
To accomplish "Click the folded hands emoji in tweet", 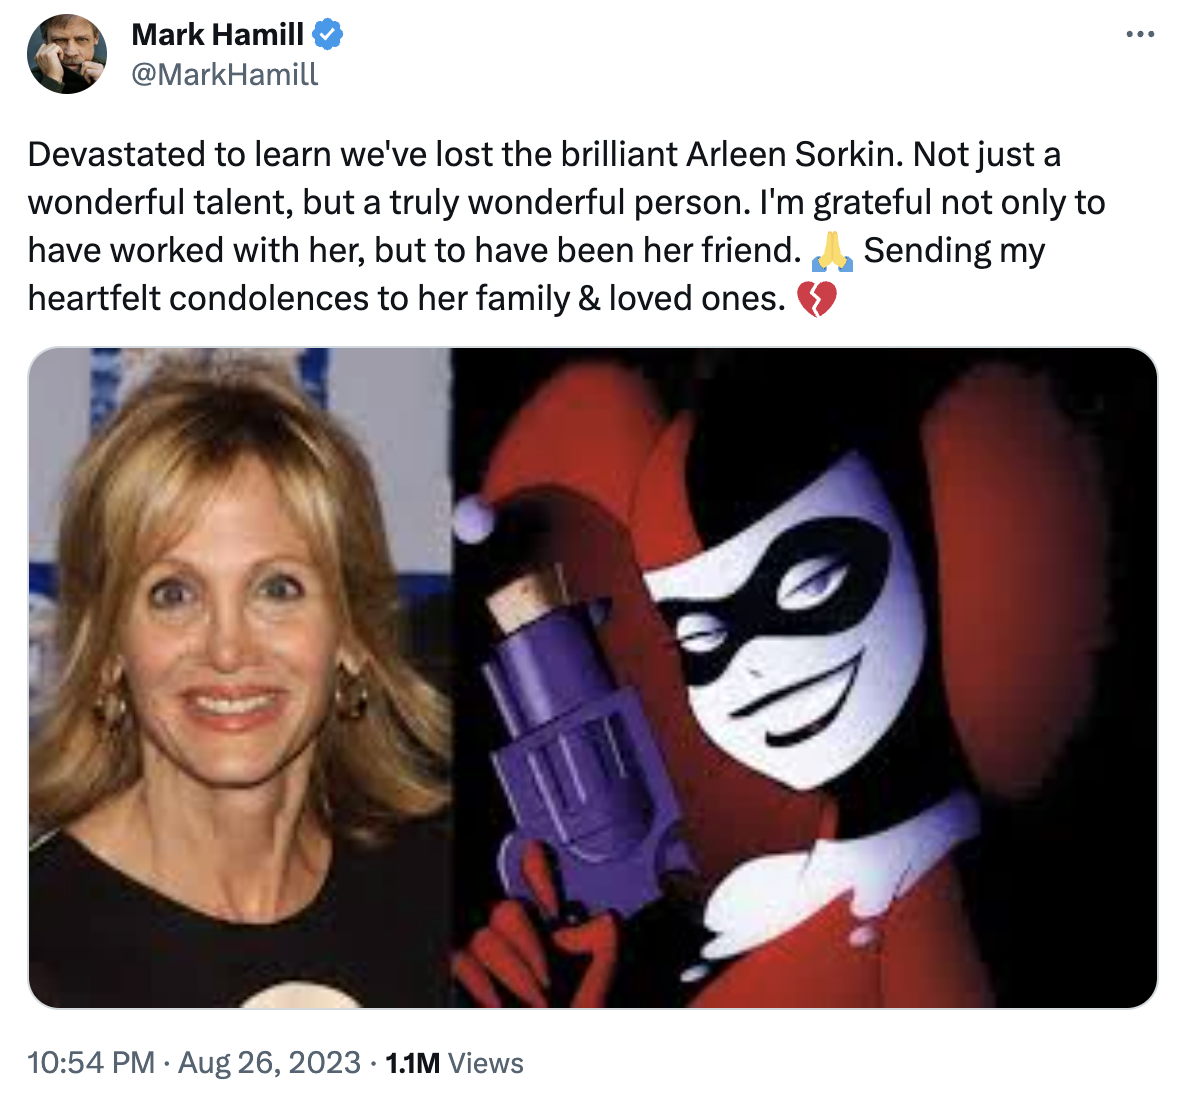I will tap(832, 251).
